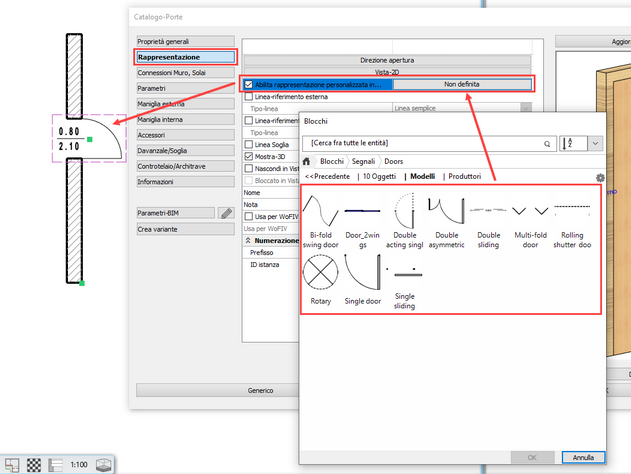
Task: Uncheck Abilita rappresentazione personalizzata checkbox
Action: [x=249, y=84]
